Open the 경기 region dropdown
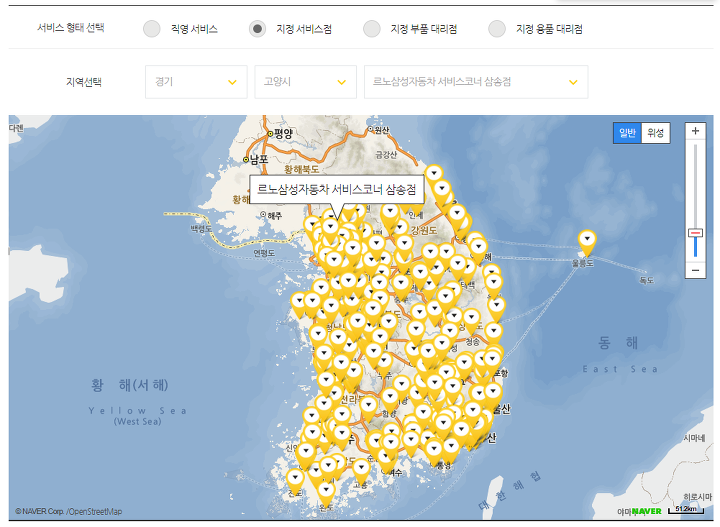Viewport: 720px width, 527px height. pos(196,82)
